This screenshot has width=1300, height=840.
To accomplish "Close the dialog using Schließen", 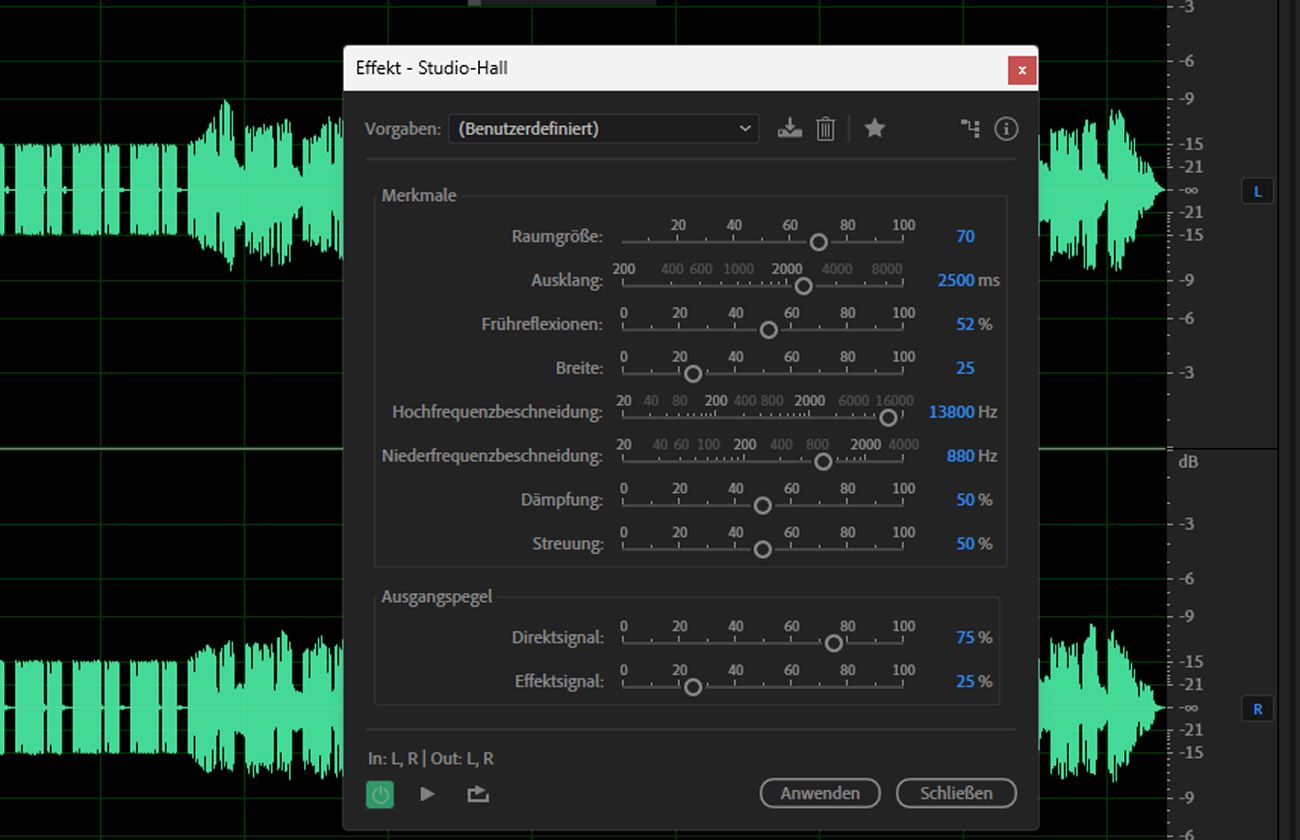I will click(x=956, y=793).
